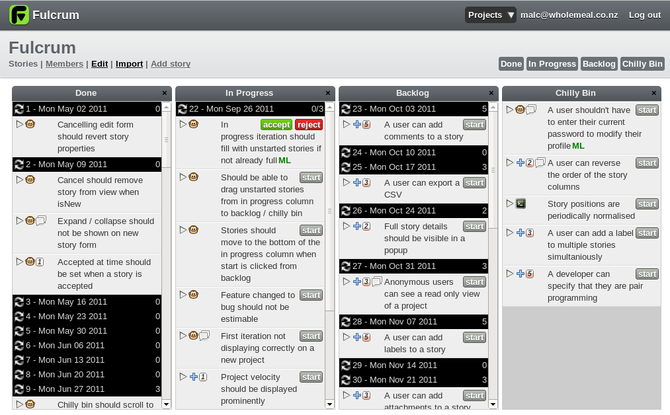Click the estimate 5 badge on 'A user can add labels'
The width and height of the screenshot is (670, 415).
click(x=366, y=337)
